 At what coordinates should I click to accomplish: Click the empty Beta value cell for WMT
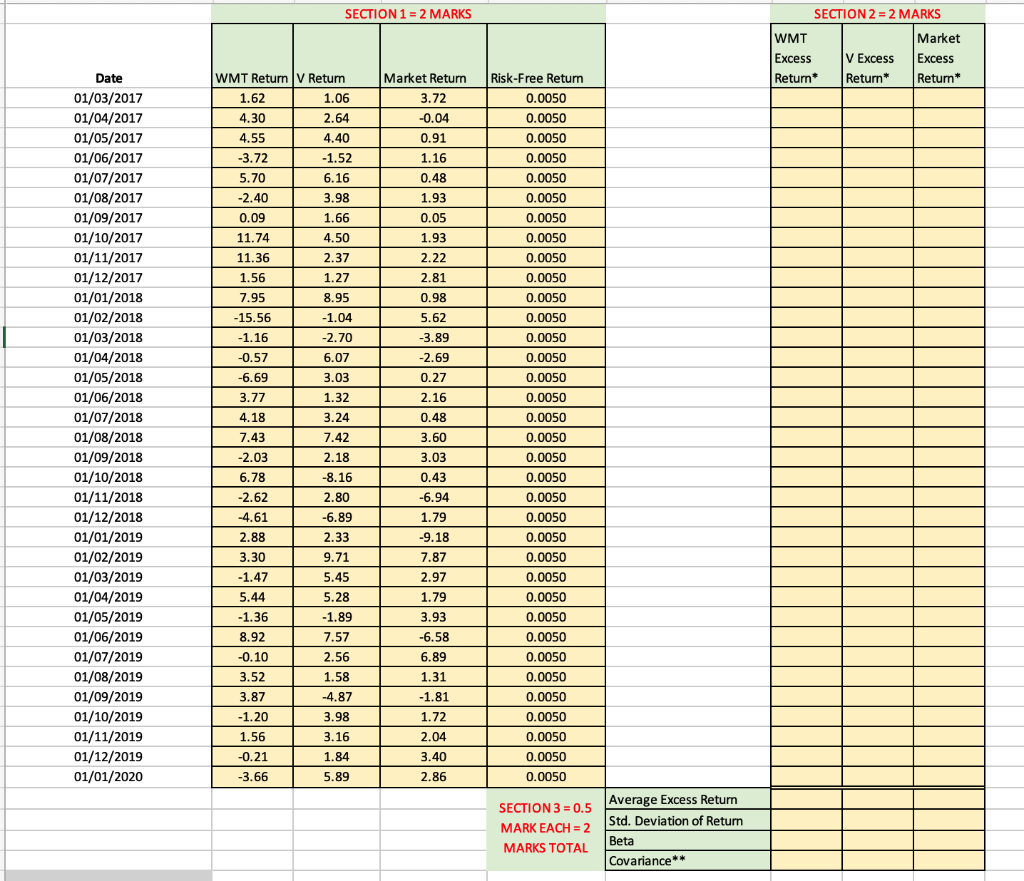point(805,841)
